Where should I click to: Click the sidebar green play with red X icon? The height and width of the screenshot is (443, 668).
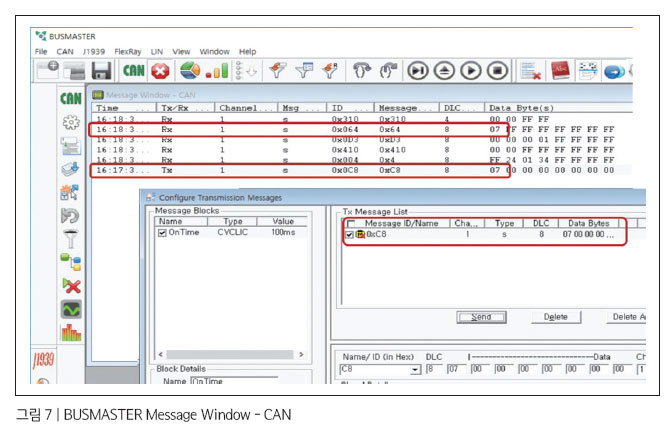tap(71, 285)
